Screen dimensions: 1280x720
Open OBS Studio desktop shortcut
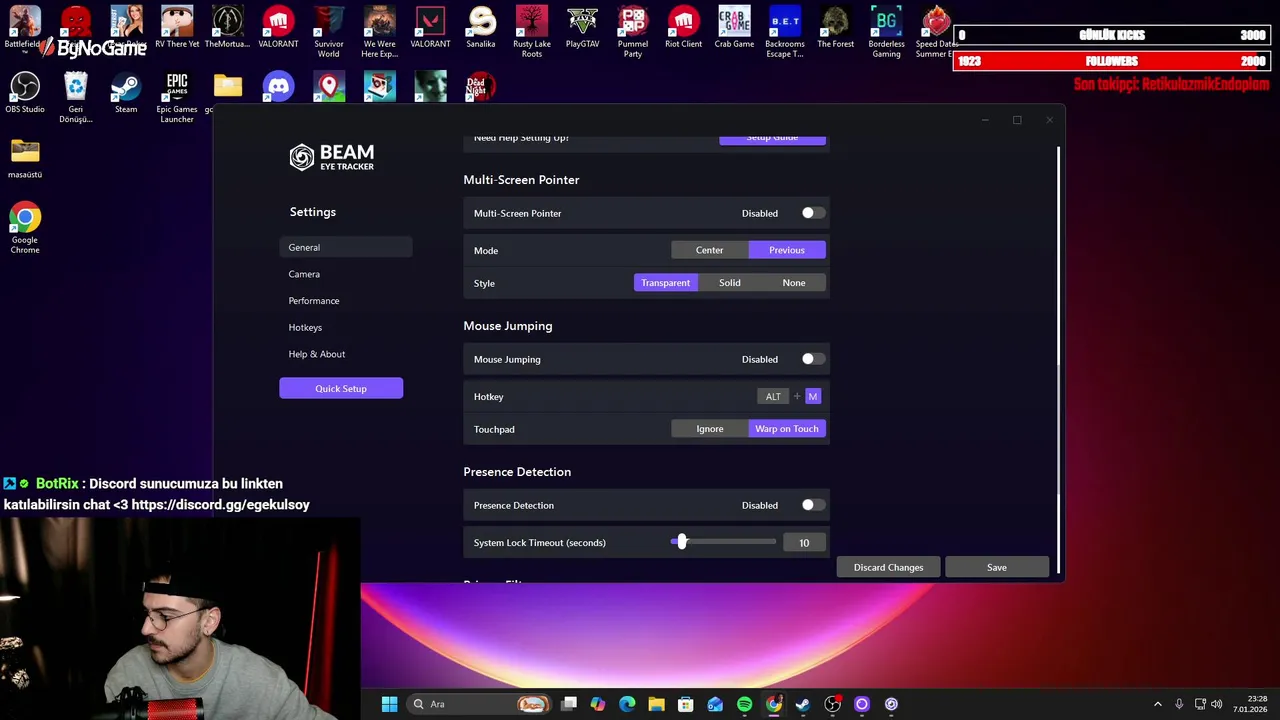tap(25, 93)
